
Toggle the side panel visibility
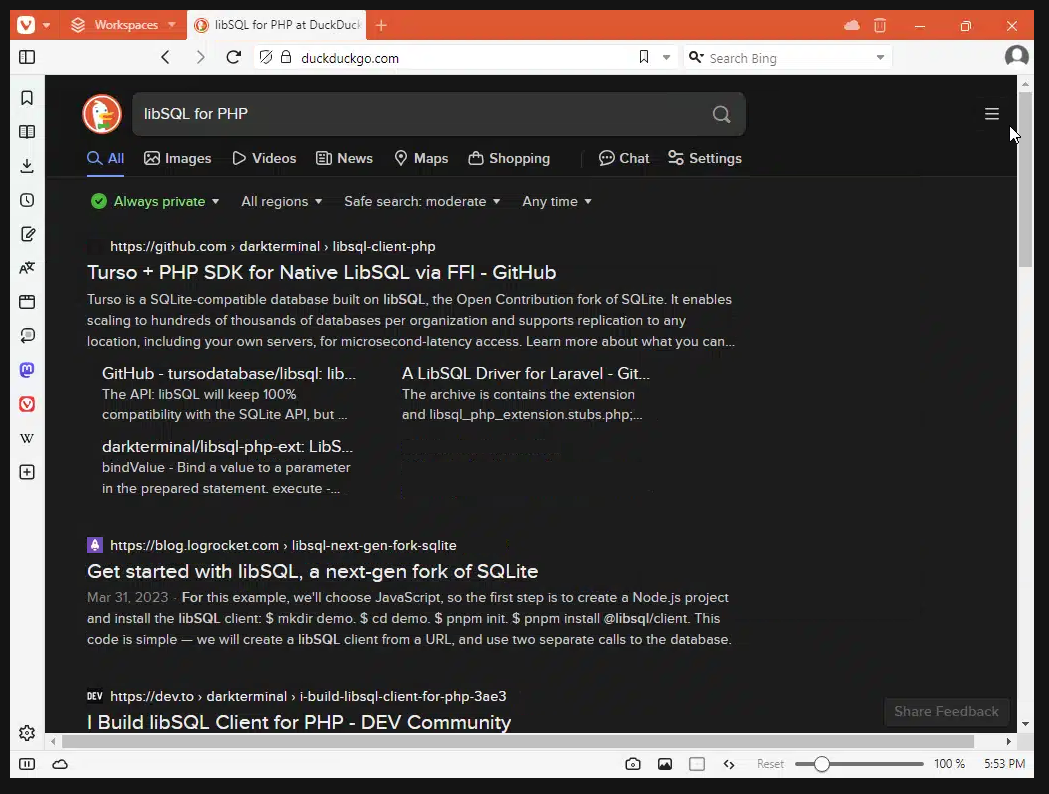(27, 57)
